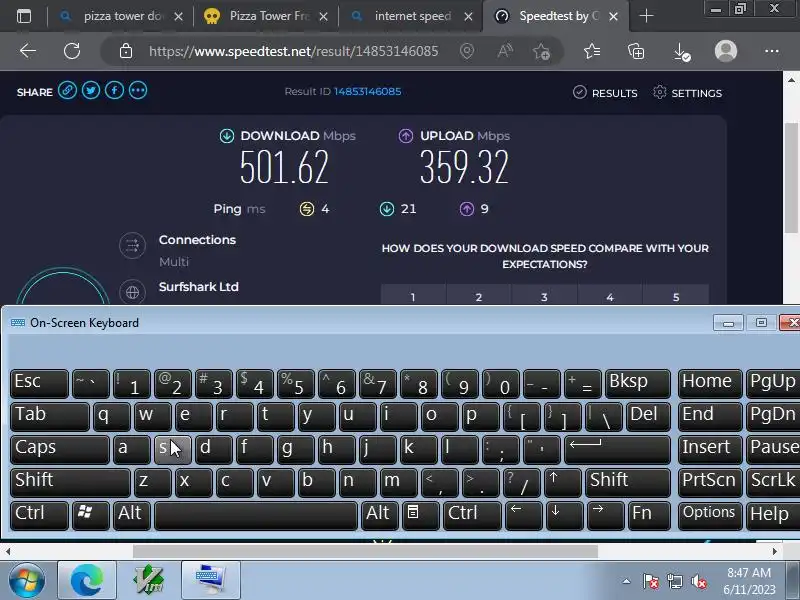The height and width of the screenshot is (600, 800).
Task: Open the tab actions menu icon
Action: click(x=23, y=16)
